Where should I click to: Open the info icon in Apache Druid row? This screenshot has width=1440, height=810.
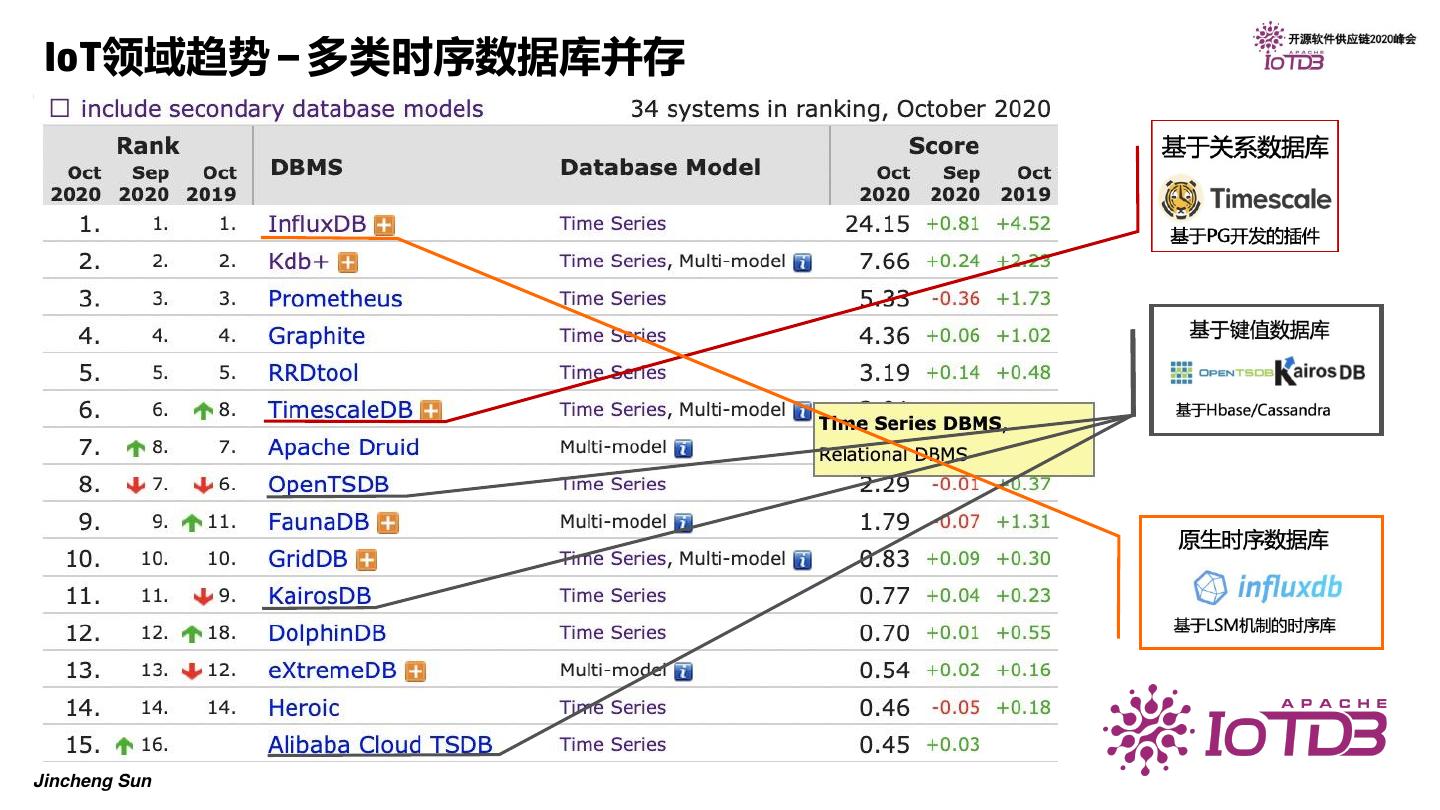coord(683,448)
